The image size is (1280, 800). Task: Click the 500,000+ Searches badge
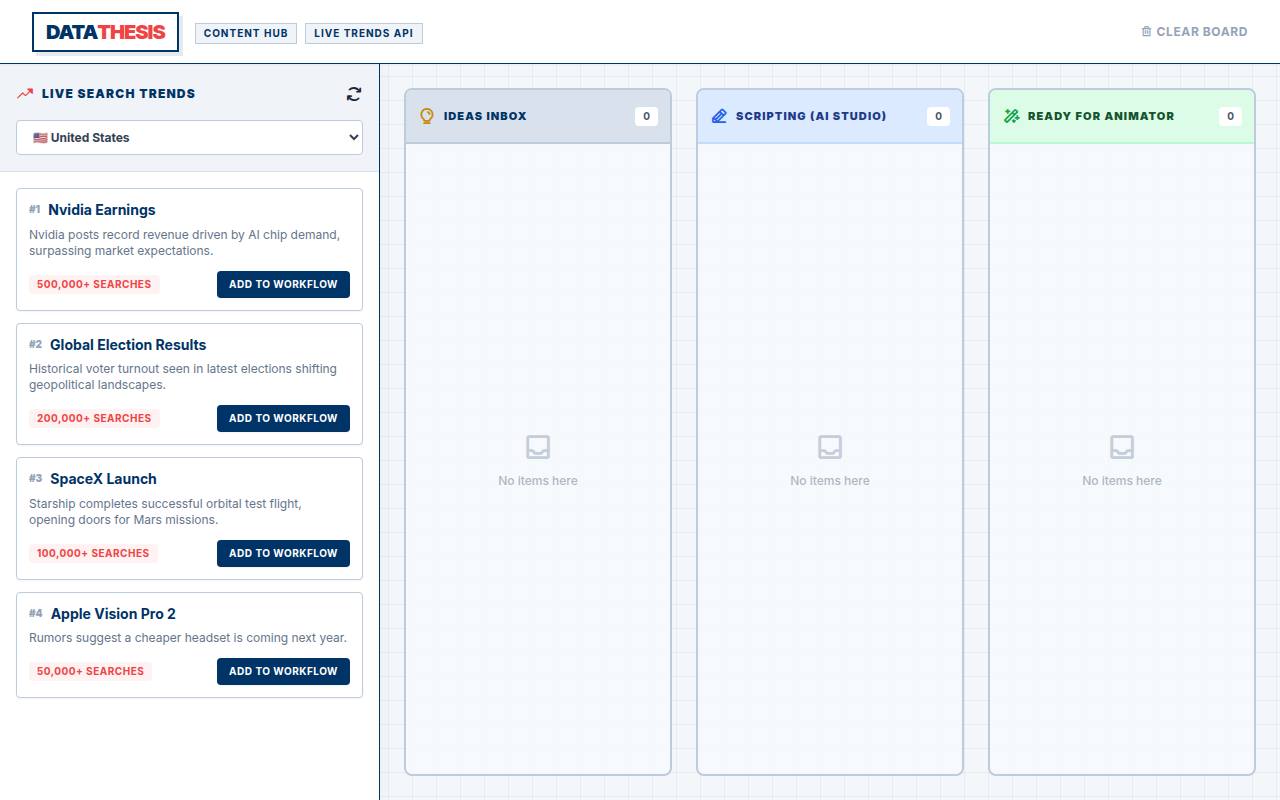point(94,284)
